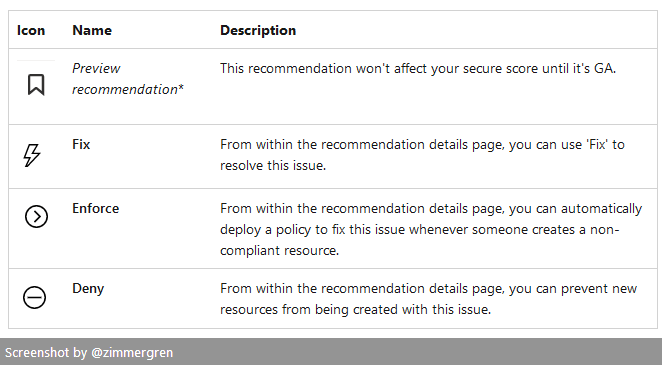The image size is (662, 365).
Task: Click the bold Fix name label
Action: coord(81,144)
